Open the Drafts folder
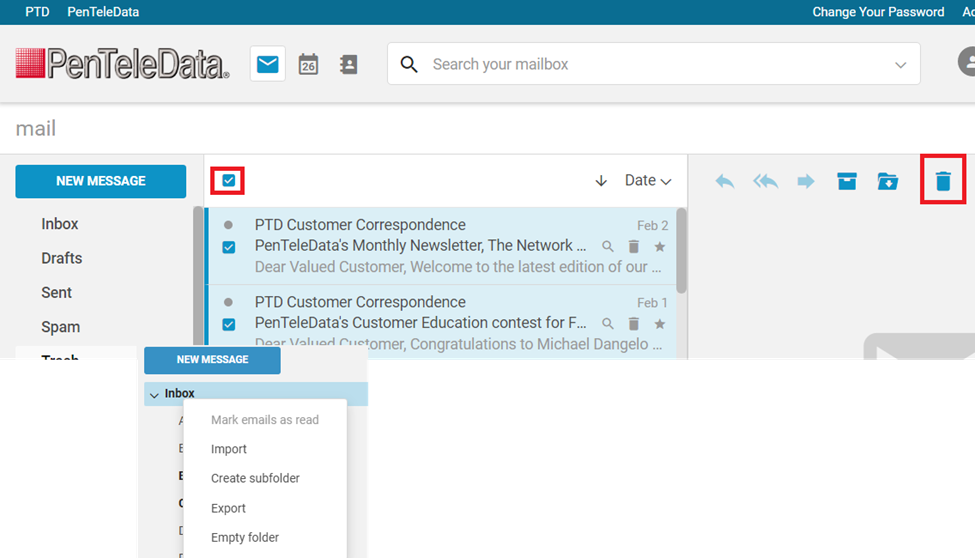Viewport: 975px width, 558px height. (62, 258)
